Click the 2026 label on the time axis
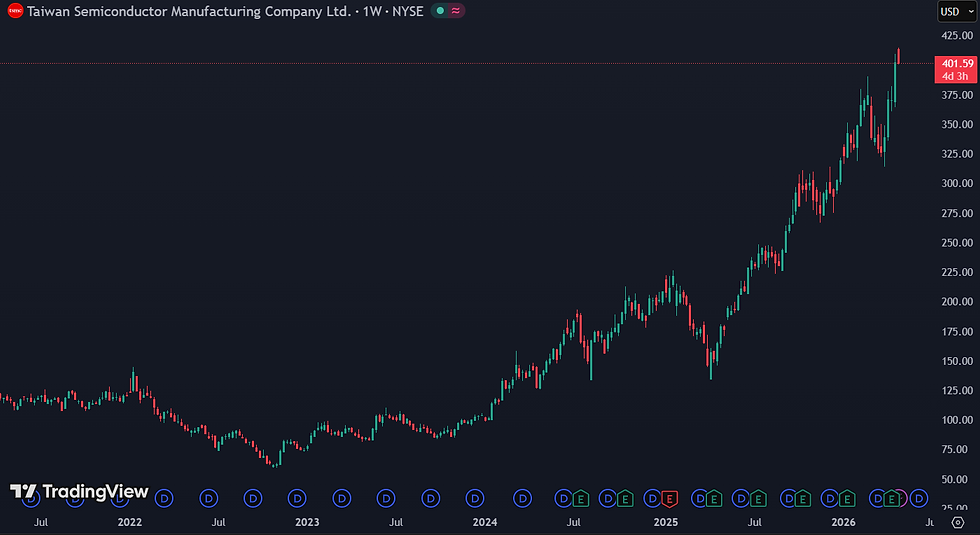Screen dimensions: 980x535 click(x=843, y=522)
